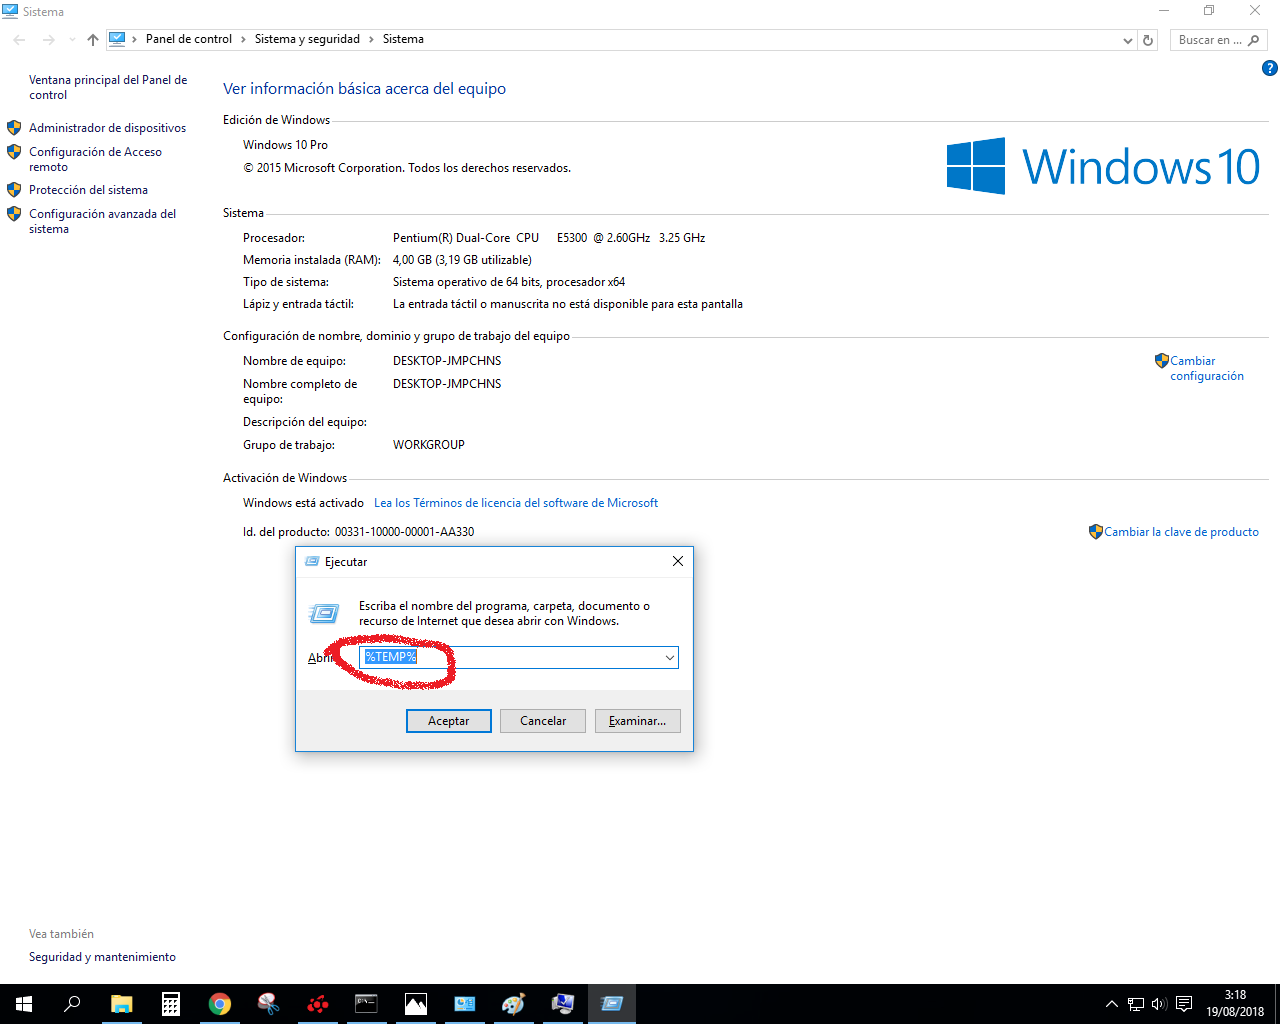Viewport: 1280px width, 1024px height.
Task: Open Protección del sistema
Action: pyautogui.click(x=88, y=190)
